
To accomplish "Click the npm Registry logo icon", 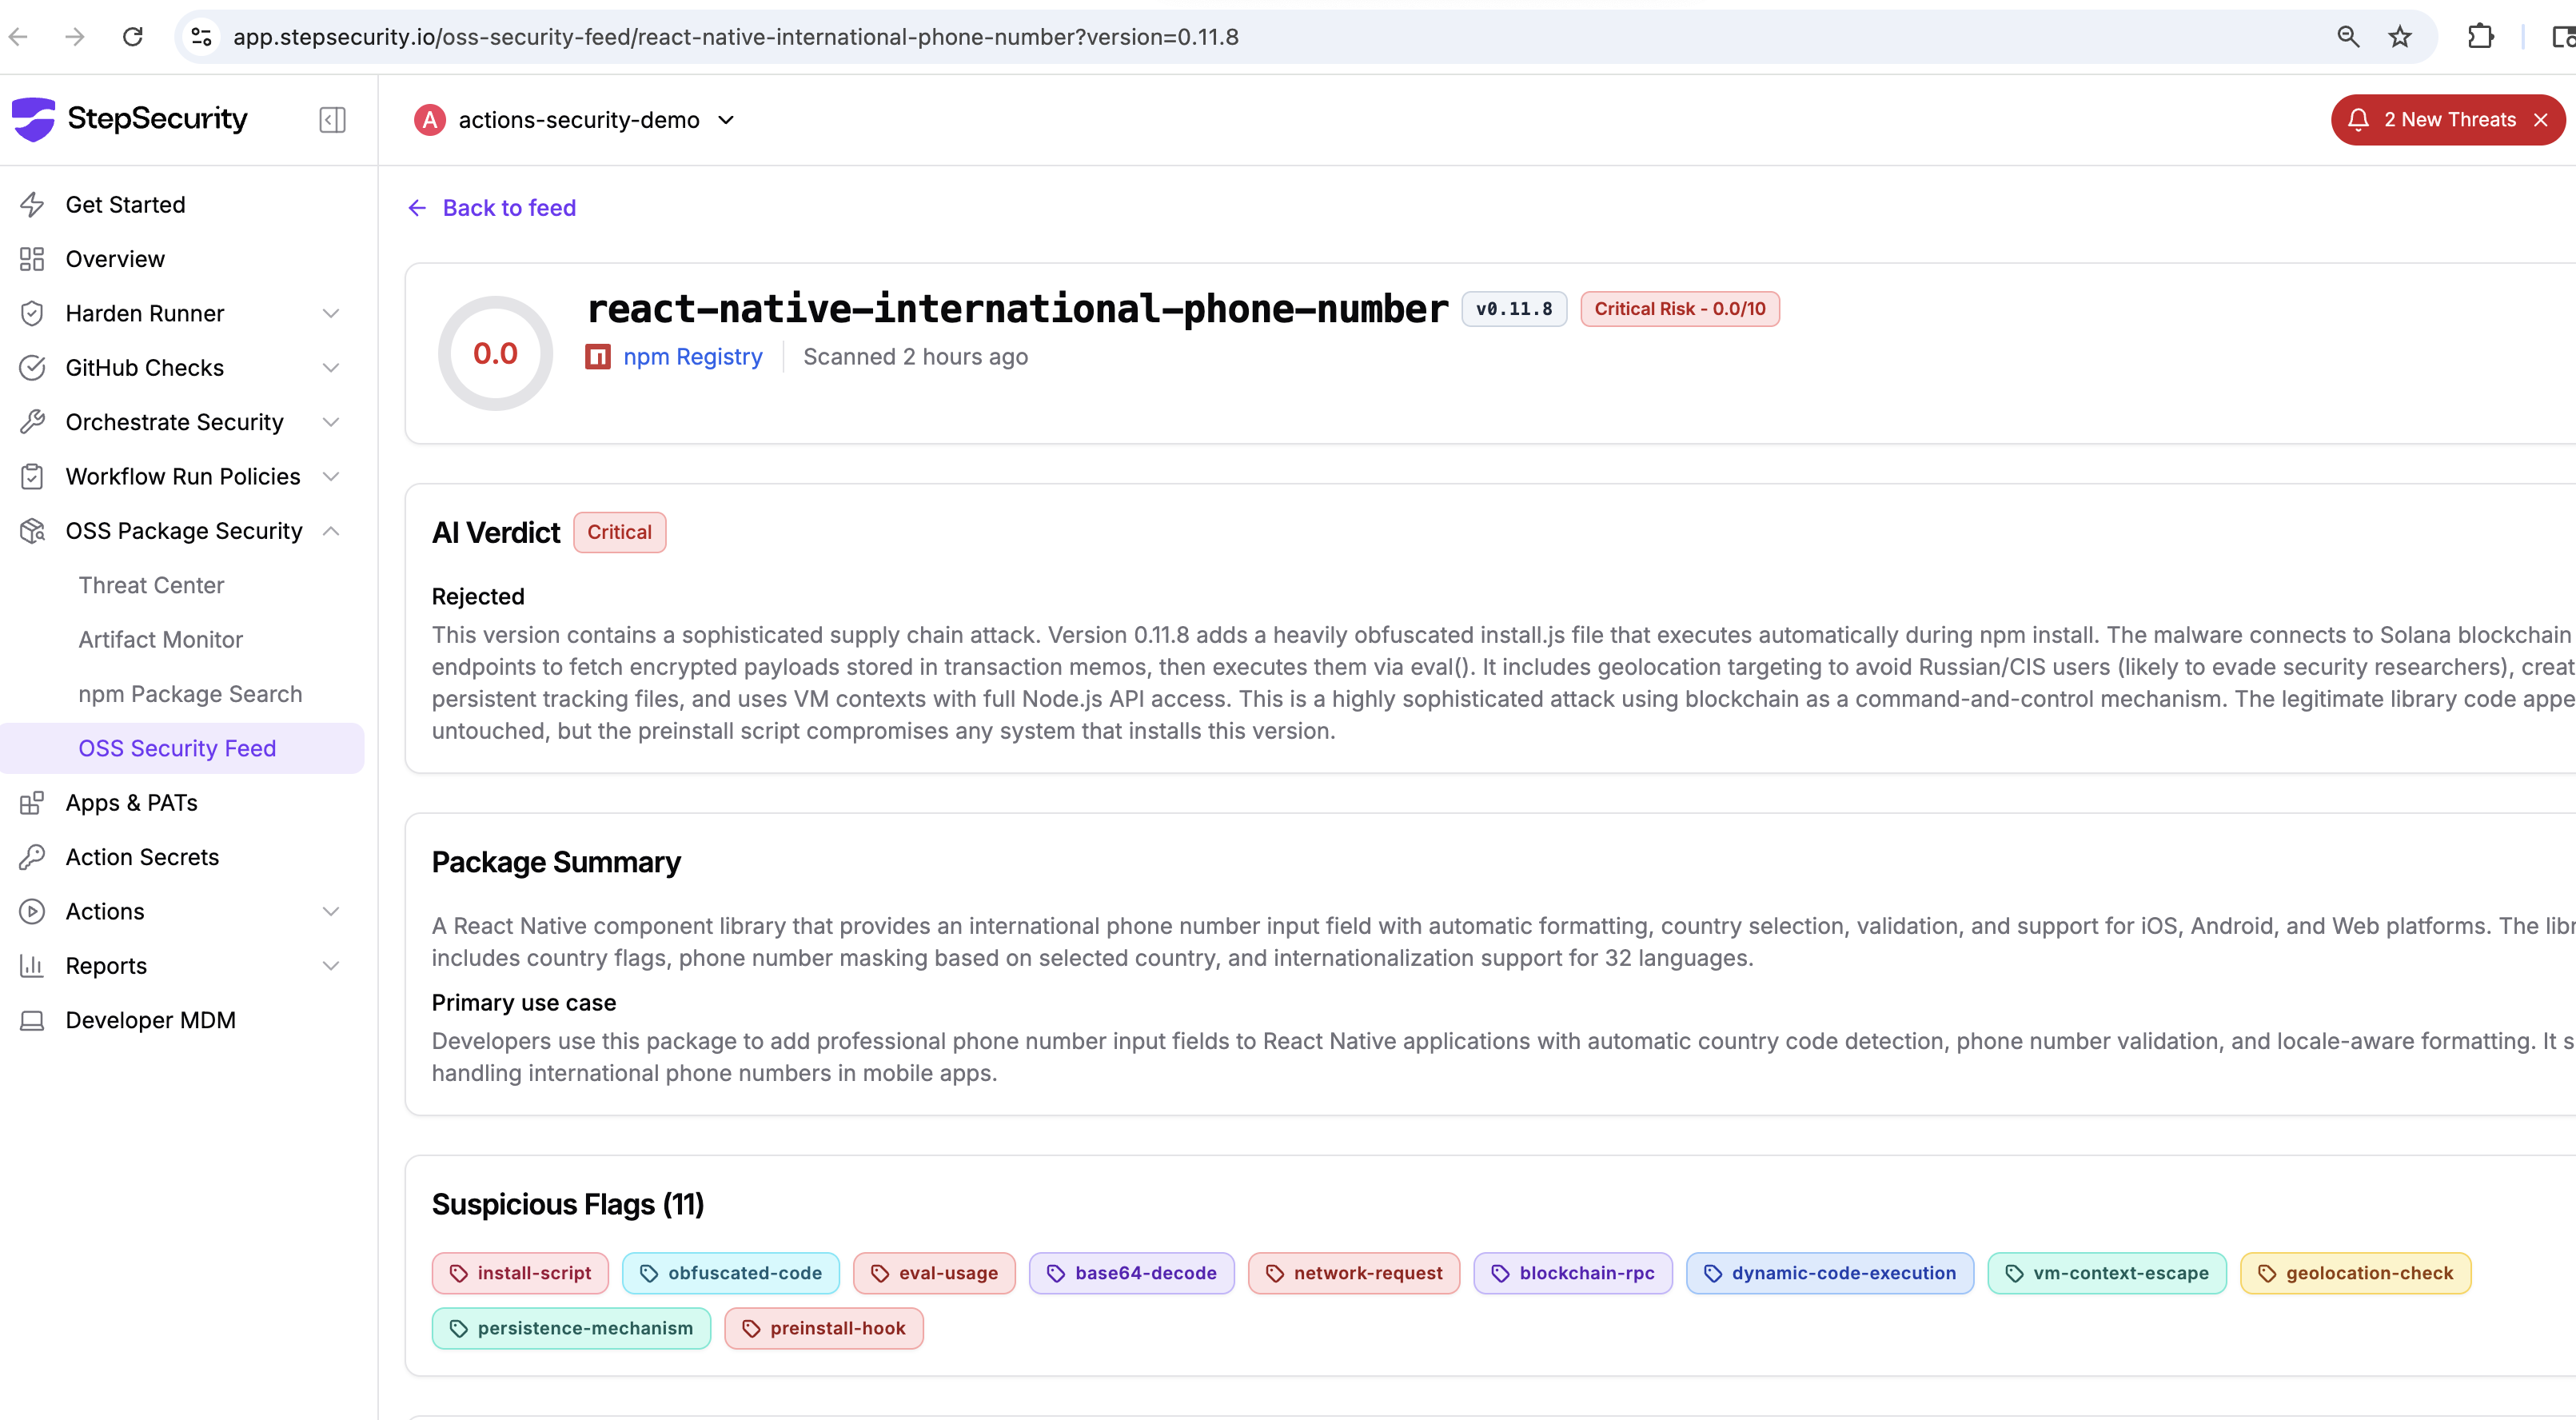I will tap(598, 357).
